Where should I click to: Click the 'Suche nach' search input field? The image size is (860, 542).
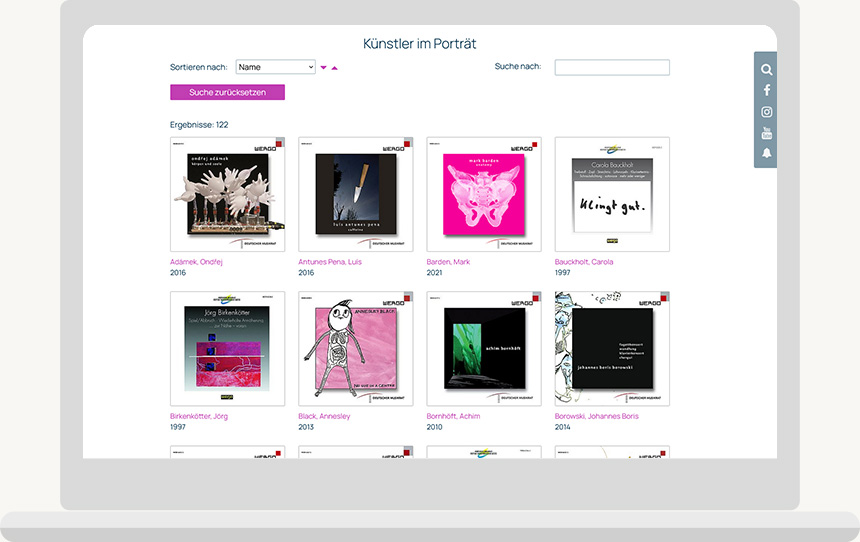point(612,67)
